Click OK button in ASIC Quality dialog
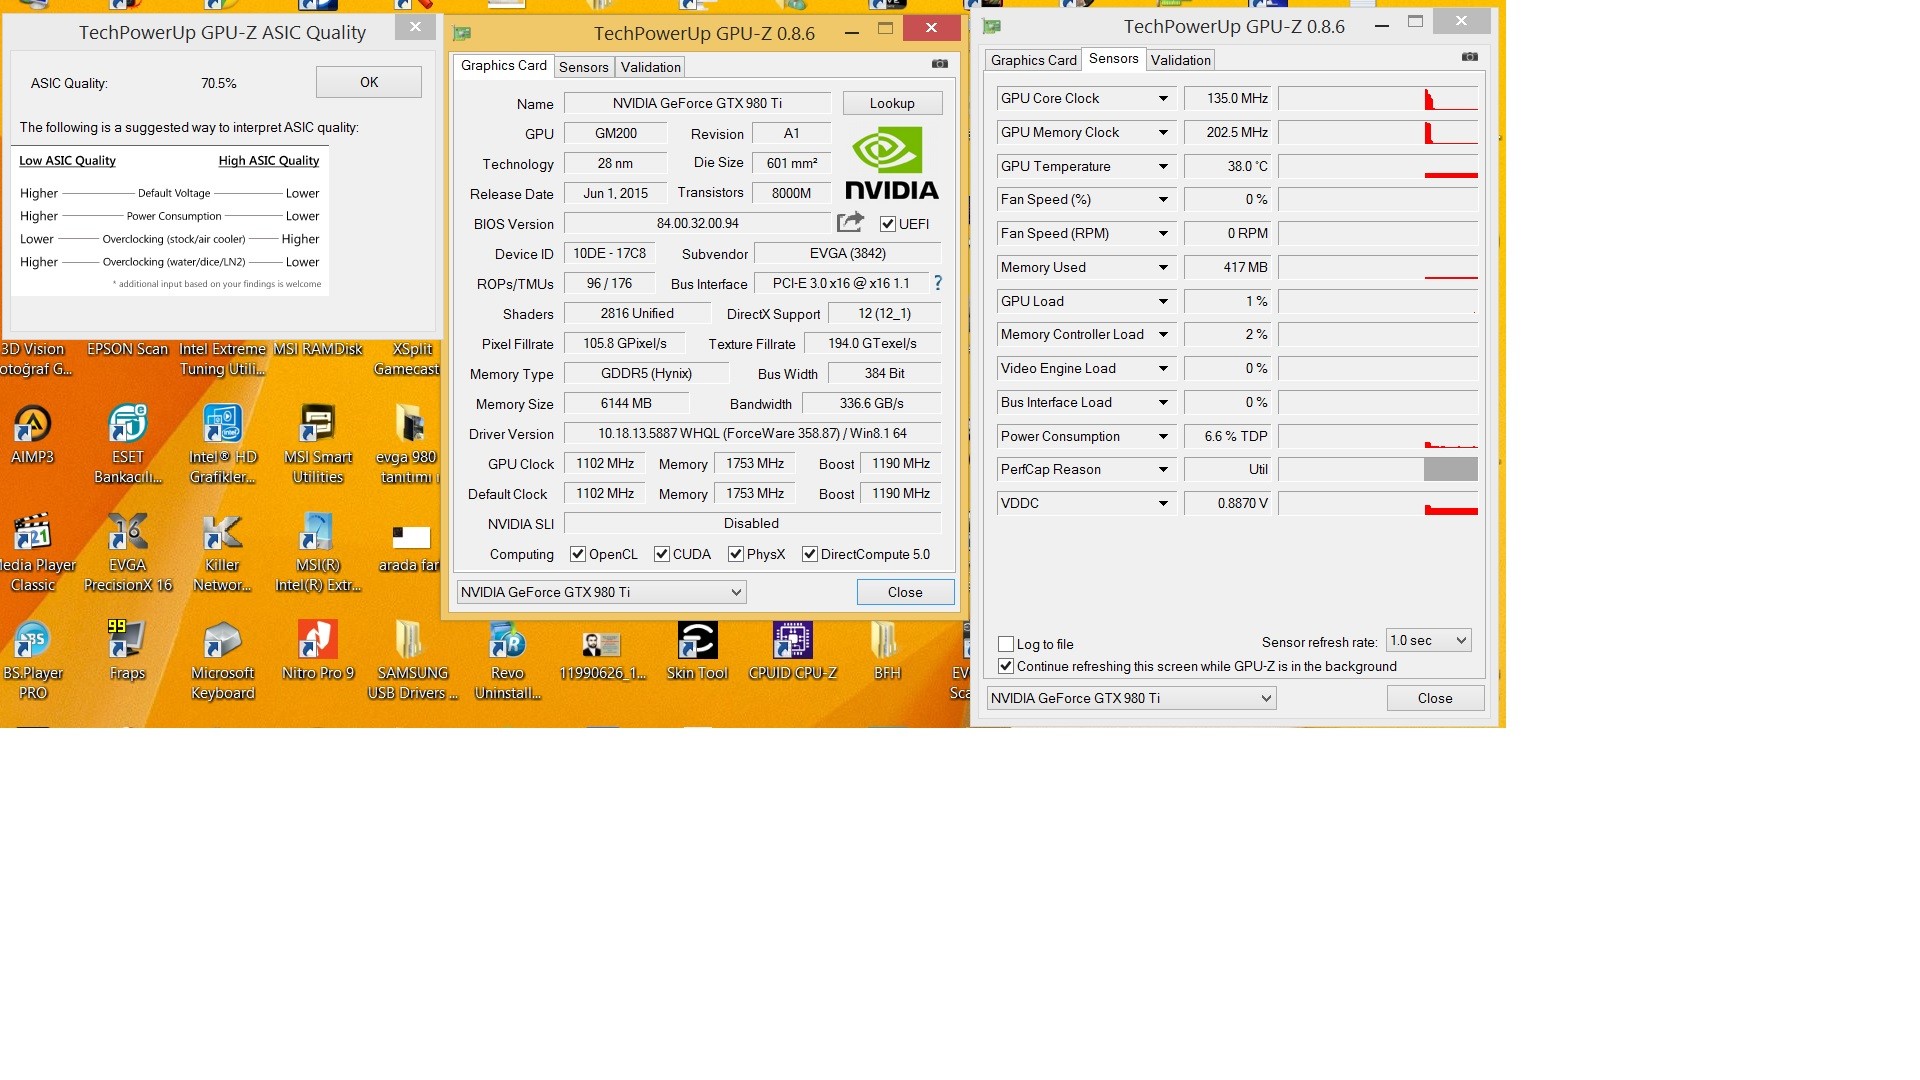The width and height of the screenshot is (1920, 1080). tap(369, 82)
